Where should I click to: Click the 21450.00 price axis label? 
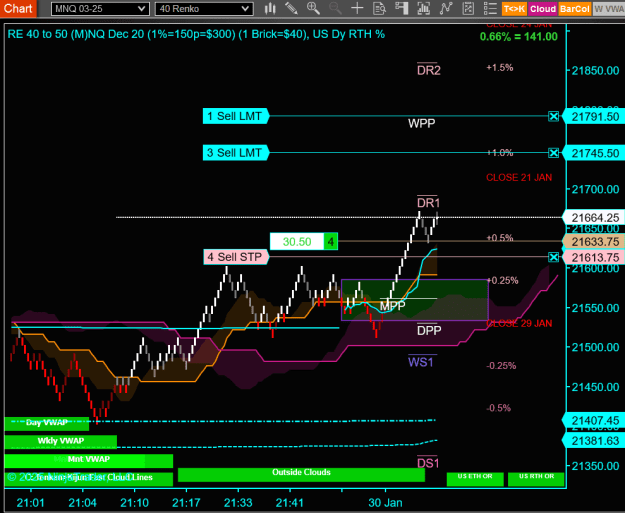pos(596,387)
